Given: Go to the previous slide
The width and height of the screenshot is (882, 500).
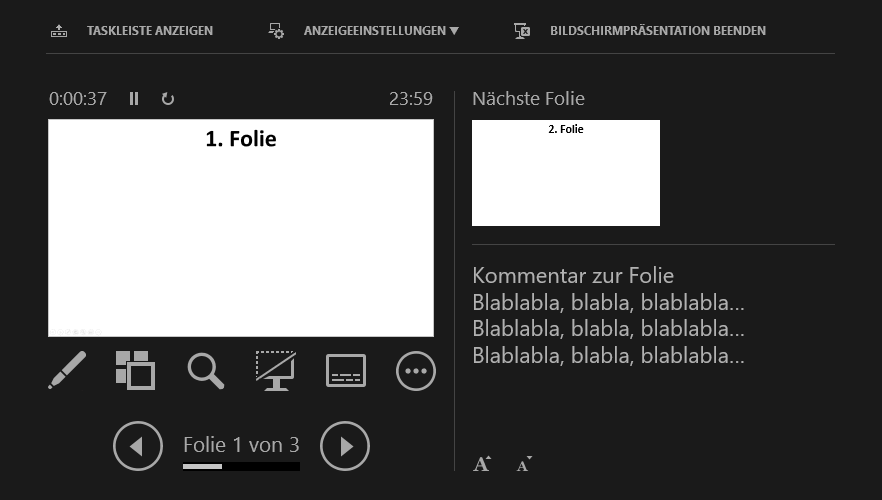Looking at the screenshot, I should (x=138, y=446).
